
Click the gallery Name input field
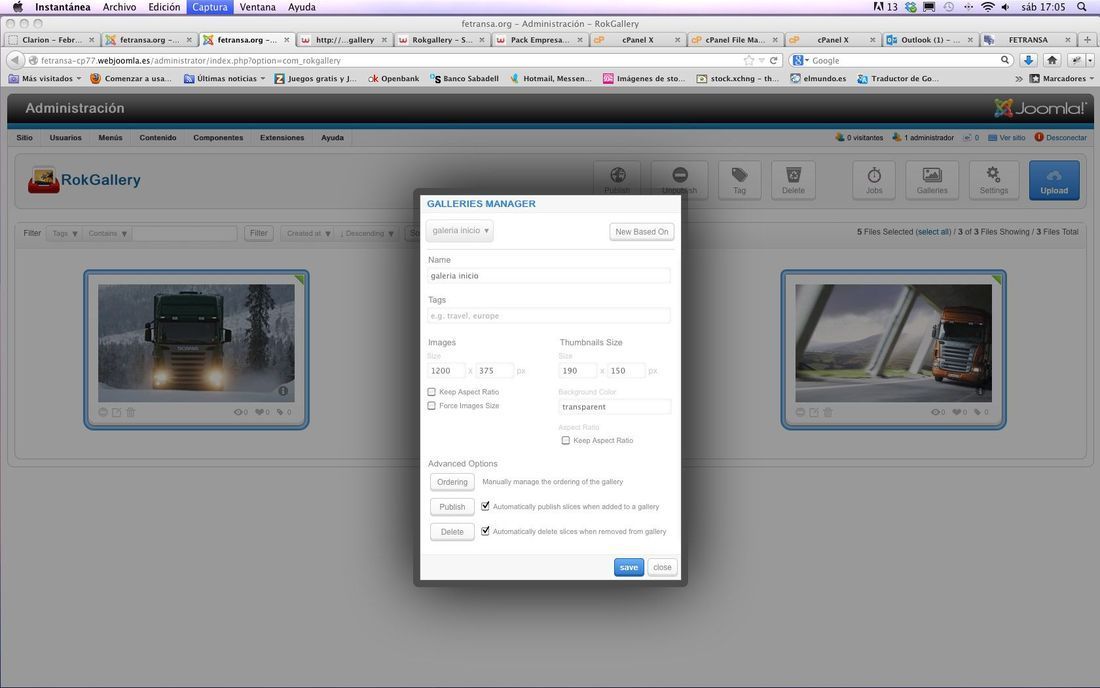tap(549, 276)
